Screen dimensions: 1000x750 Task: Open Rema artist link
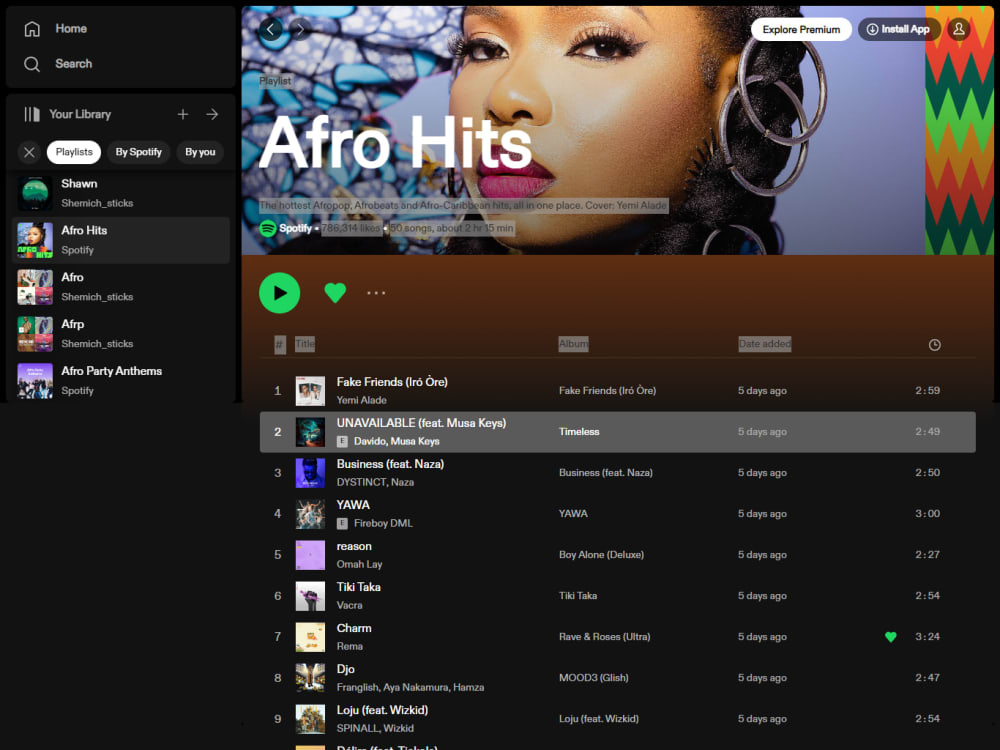[349, 646]
